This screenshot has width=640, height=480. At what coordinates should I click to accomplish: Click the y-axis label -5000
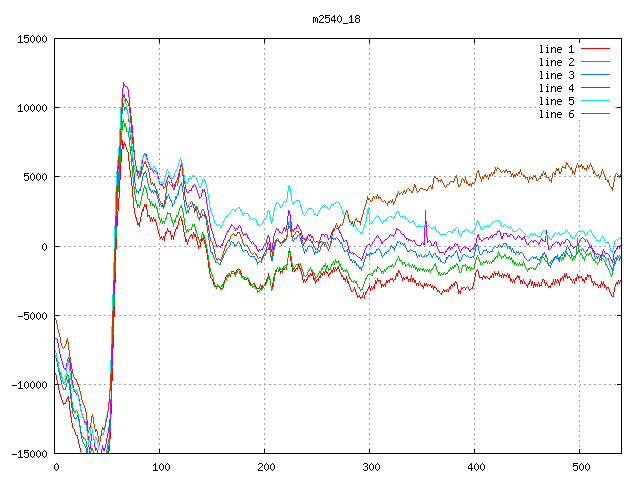(32, 316)
